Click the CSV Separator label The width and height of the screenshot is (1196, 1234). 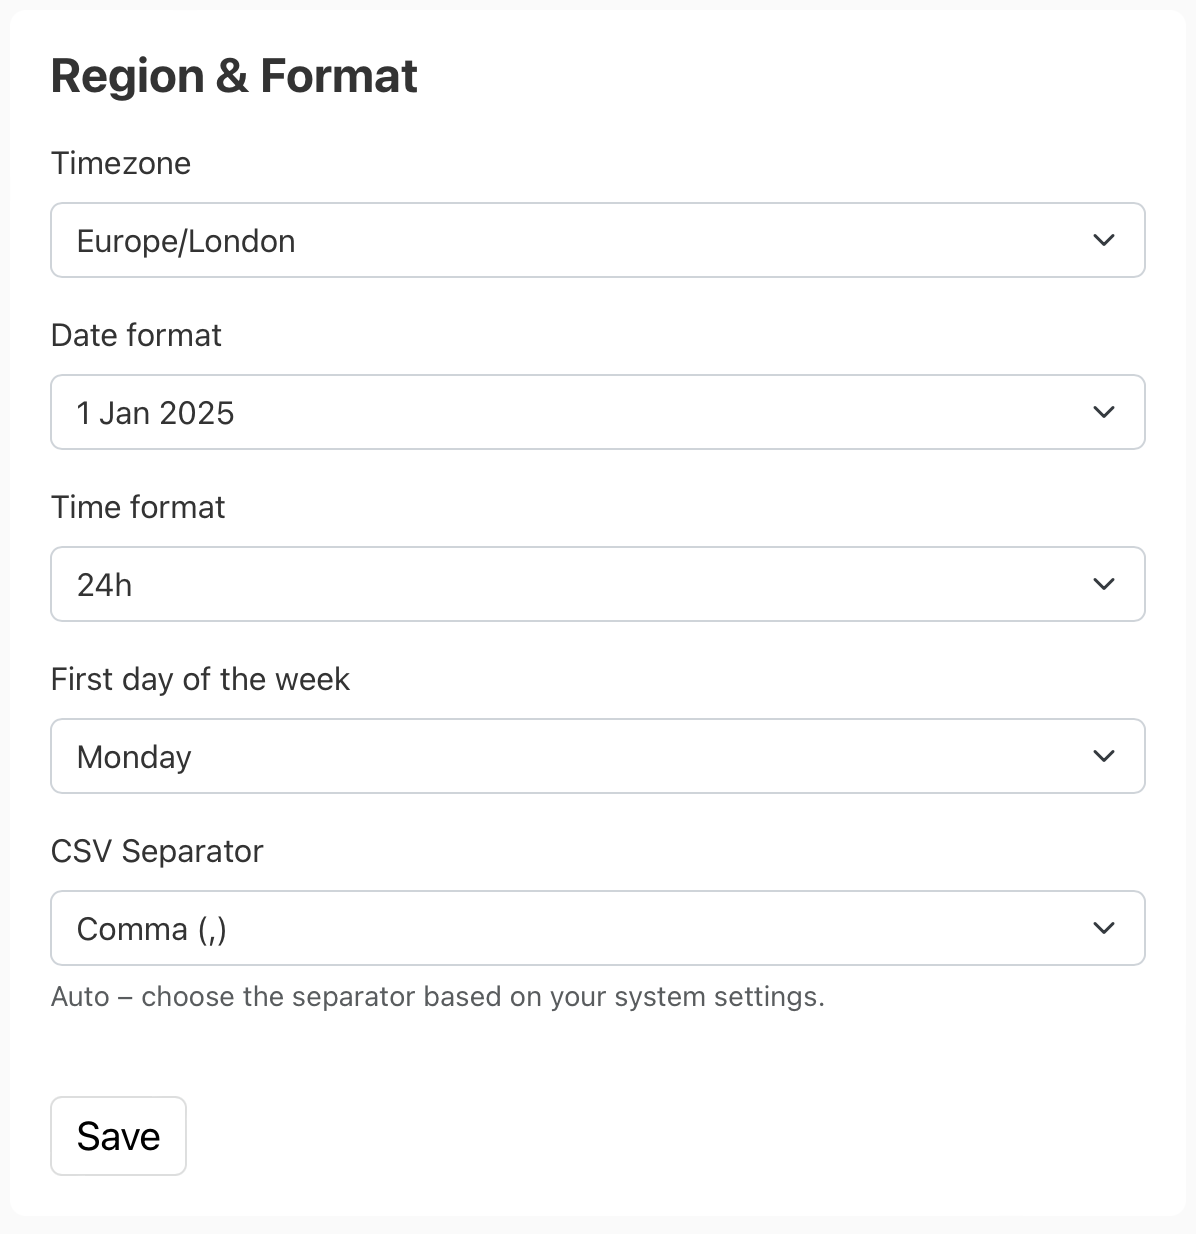(x=157, y=851)
